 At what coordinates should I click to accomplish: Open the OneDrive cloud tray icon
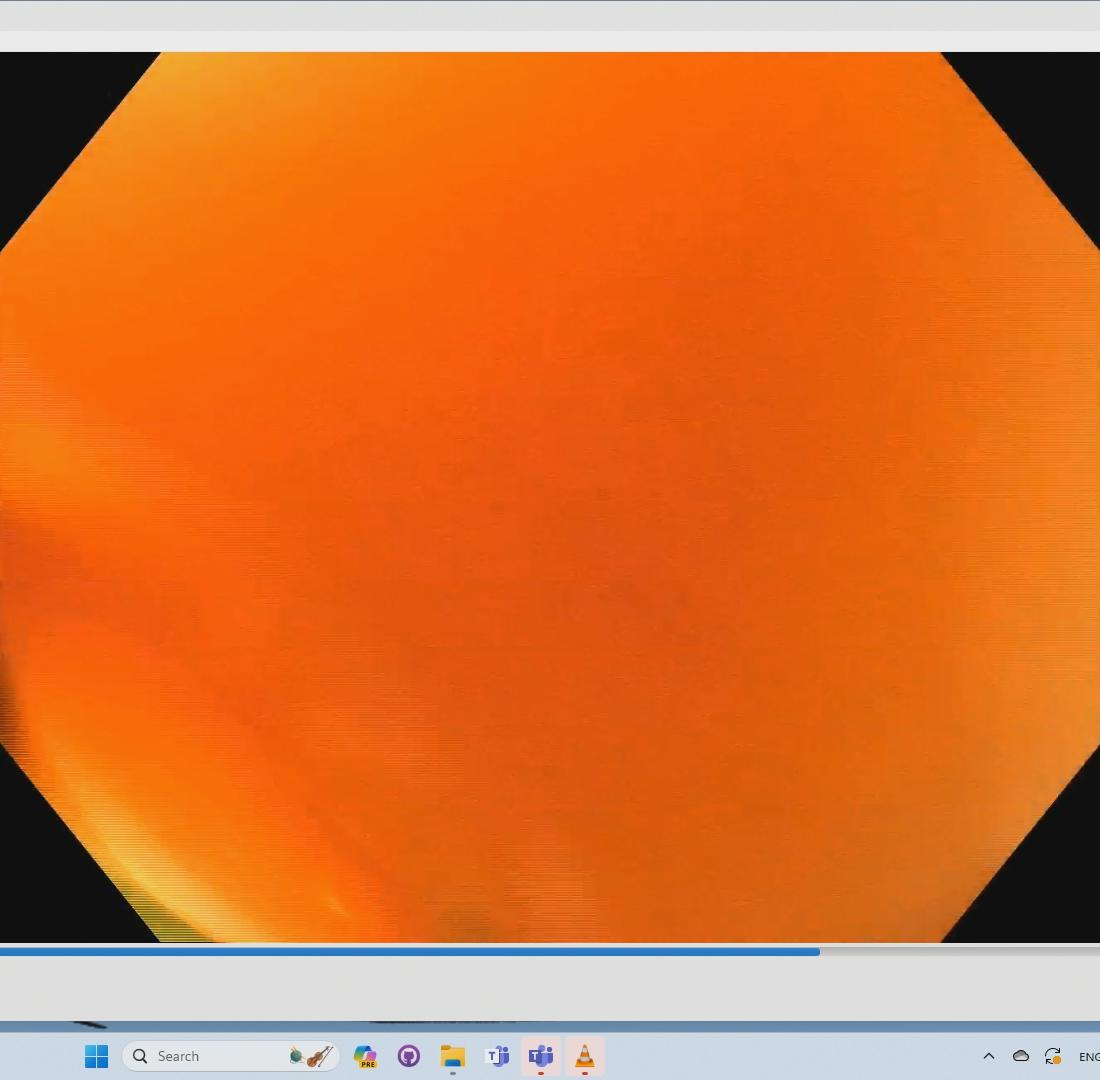1021,1055
